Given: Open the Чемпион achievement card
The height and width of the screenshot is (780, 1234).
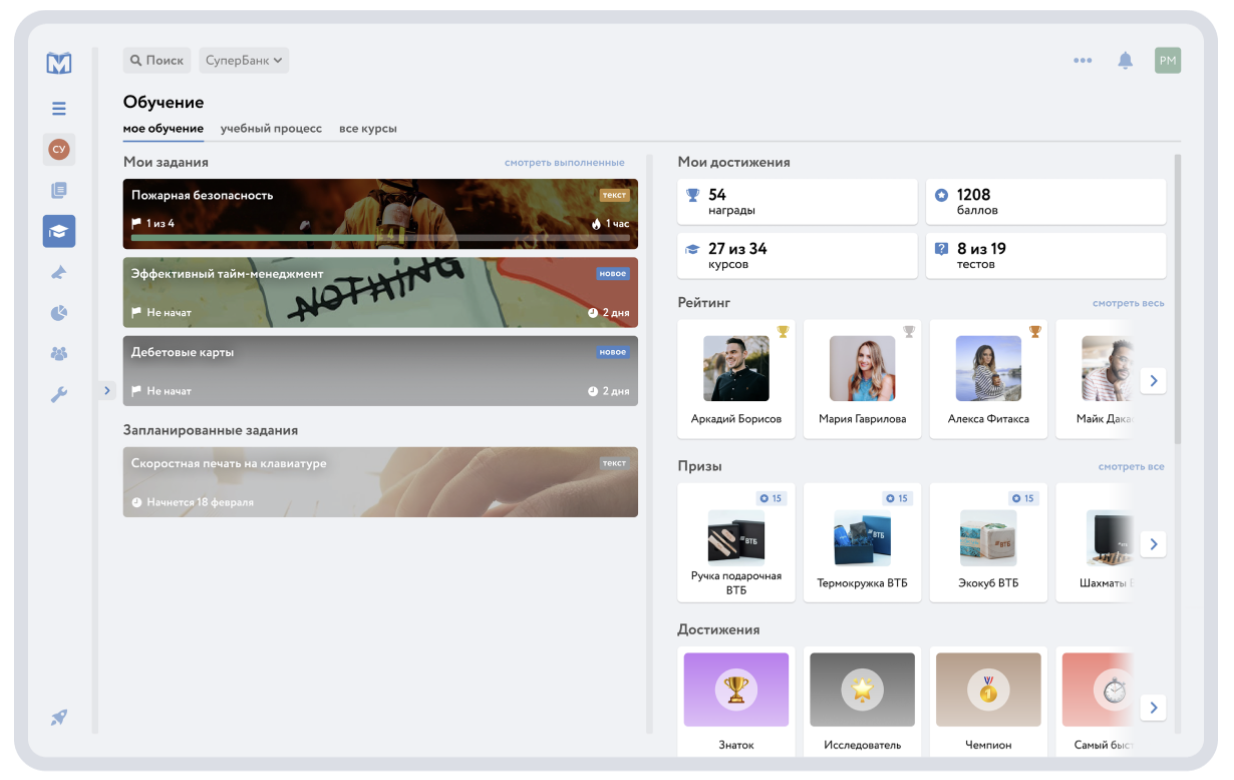Looking at the screenshot, I should point(988,701).
